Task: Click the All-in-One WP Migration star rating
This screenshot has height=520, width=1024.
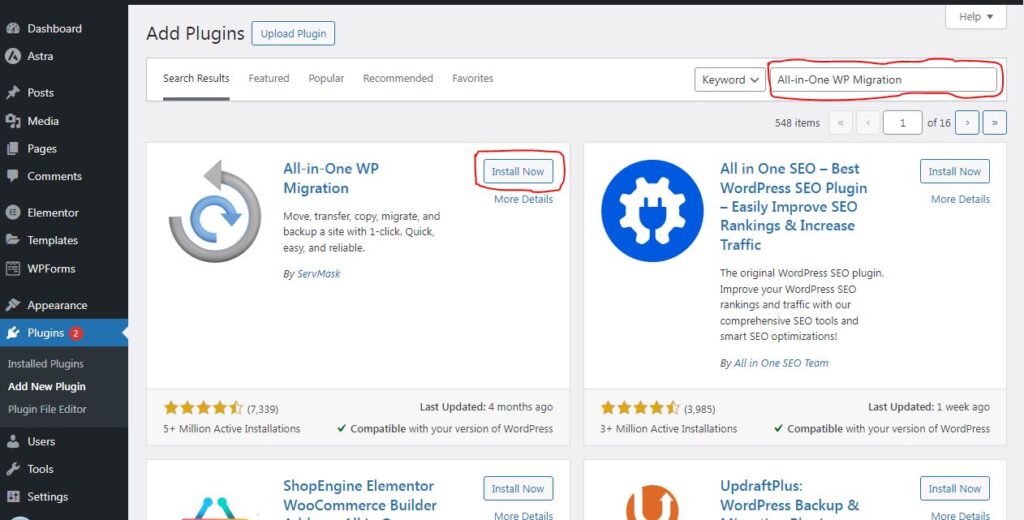Action: [203, 408]
